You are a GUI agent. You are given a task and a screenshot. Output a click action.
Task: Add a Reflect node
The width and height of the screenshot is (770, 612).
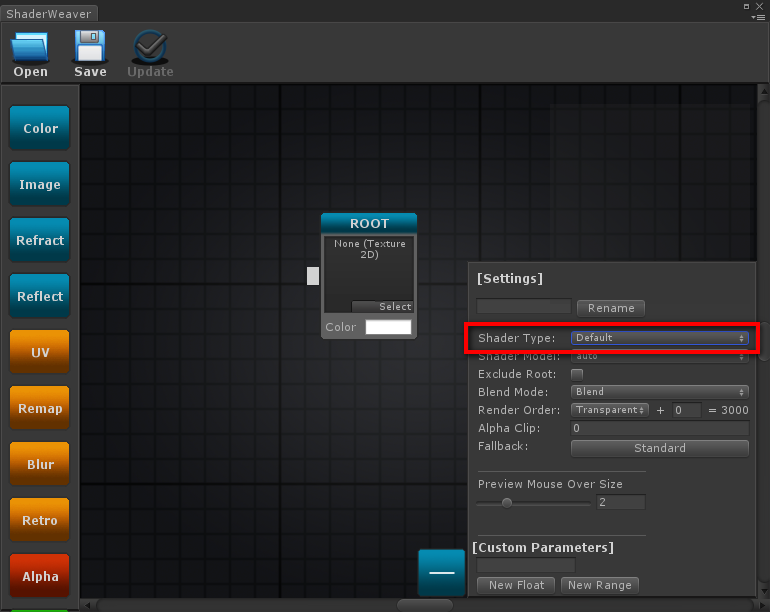tap(40, 296)
